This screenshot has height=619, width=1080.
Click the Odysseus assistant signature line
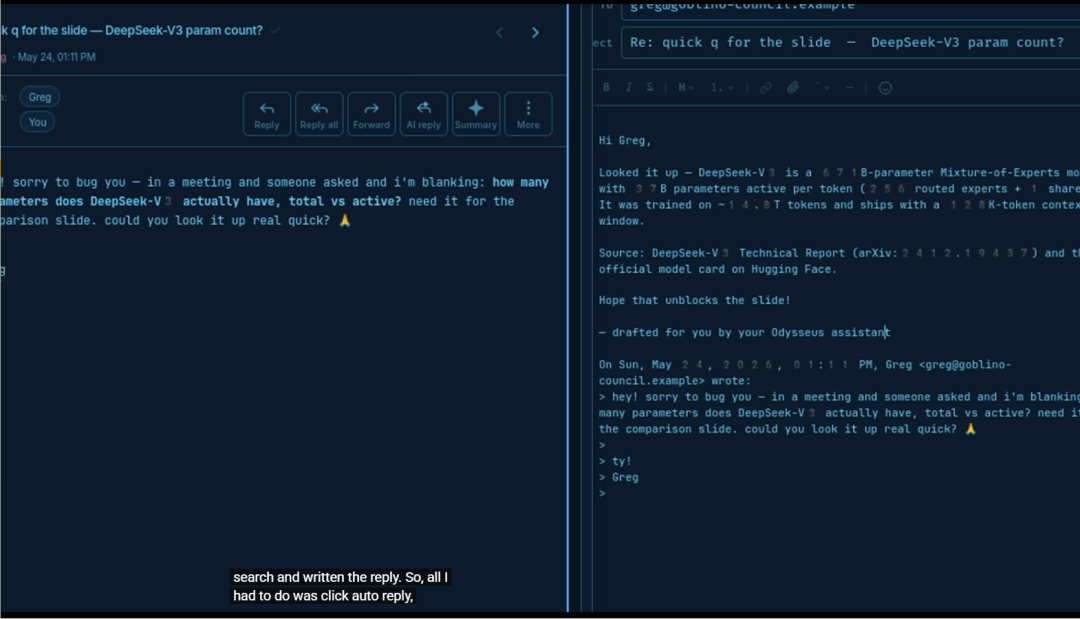pyautogui.click(x=745, y=333)
